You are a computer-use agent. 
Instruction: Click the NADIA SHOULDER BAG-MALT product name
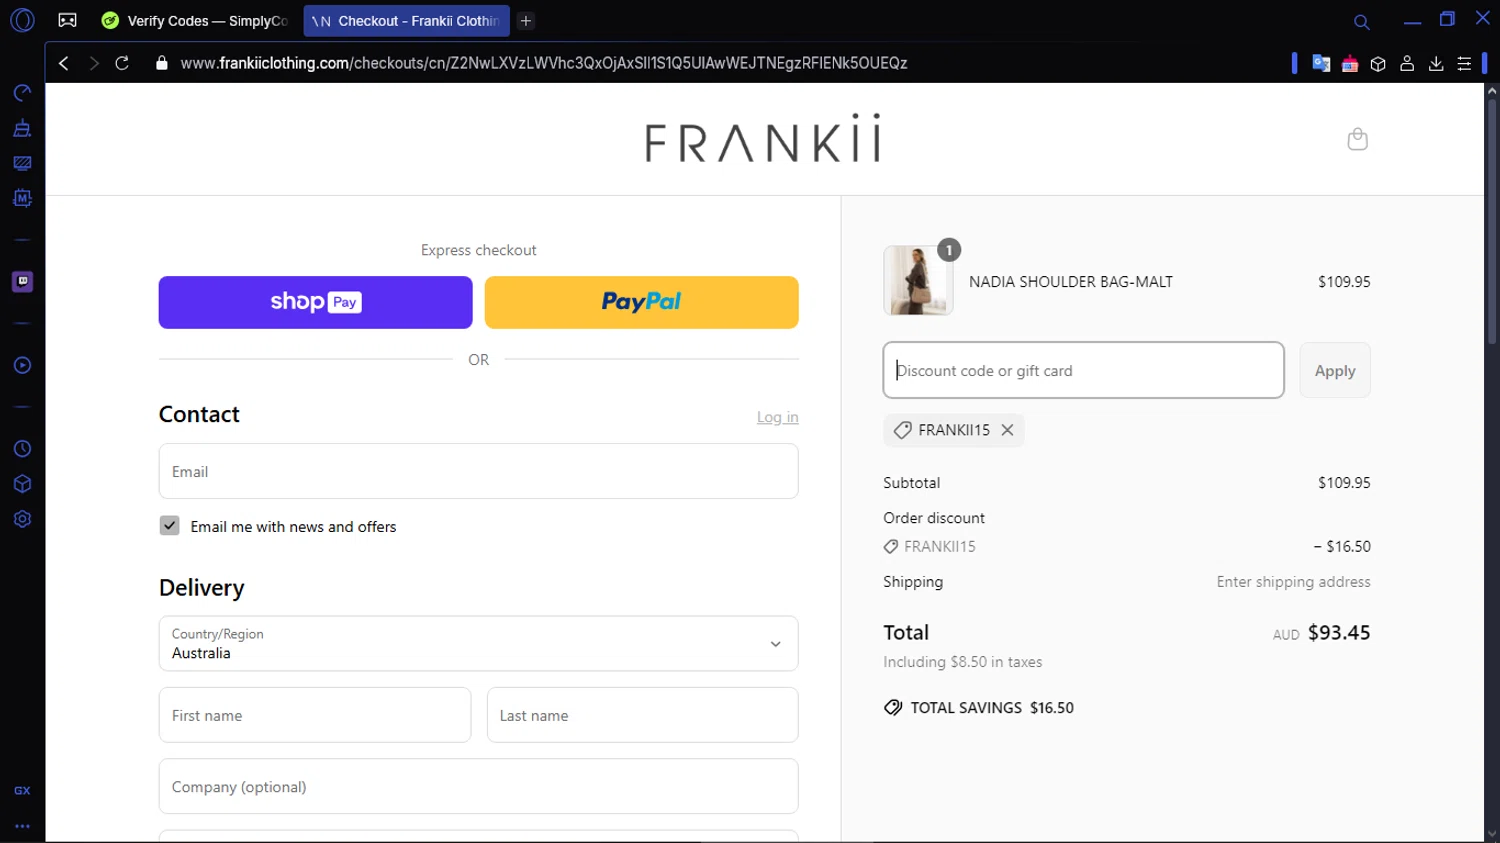[x=1071, y=282]
